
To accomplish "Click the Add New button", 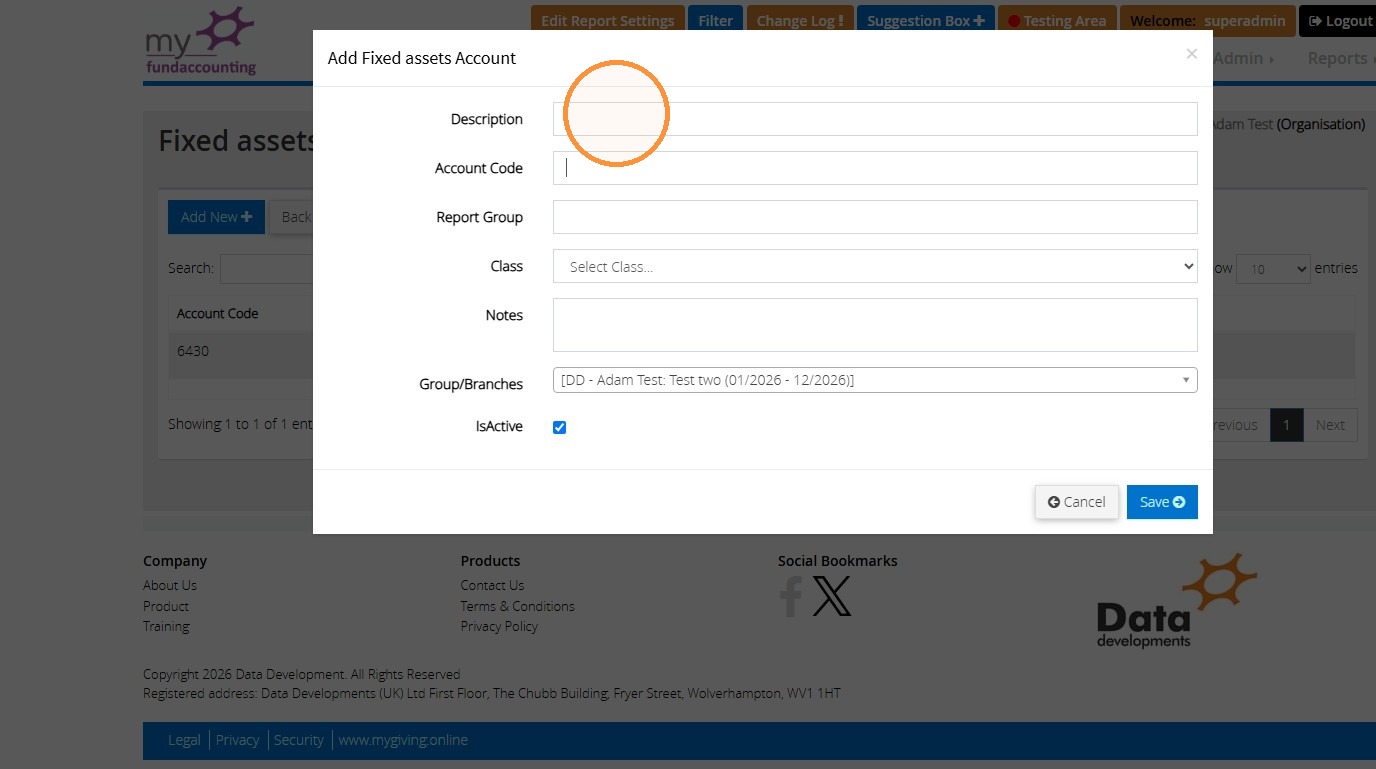I will click(216, 217).
